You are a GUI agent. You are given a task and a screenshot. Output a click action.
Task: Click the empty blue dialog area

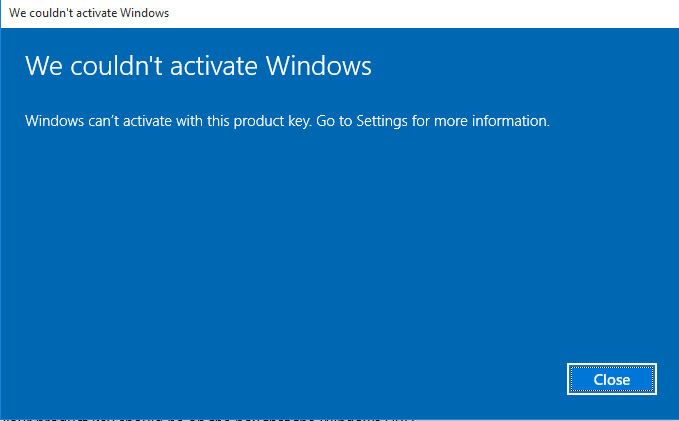click(300, 260)
